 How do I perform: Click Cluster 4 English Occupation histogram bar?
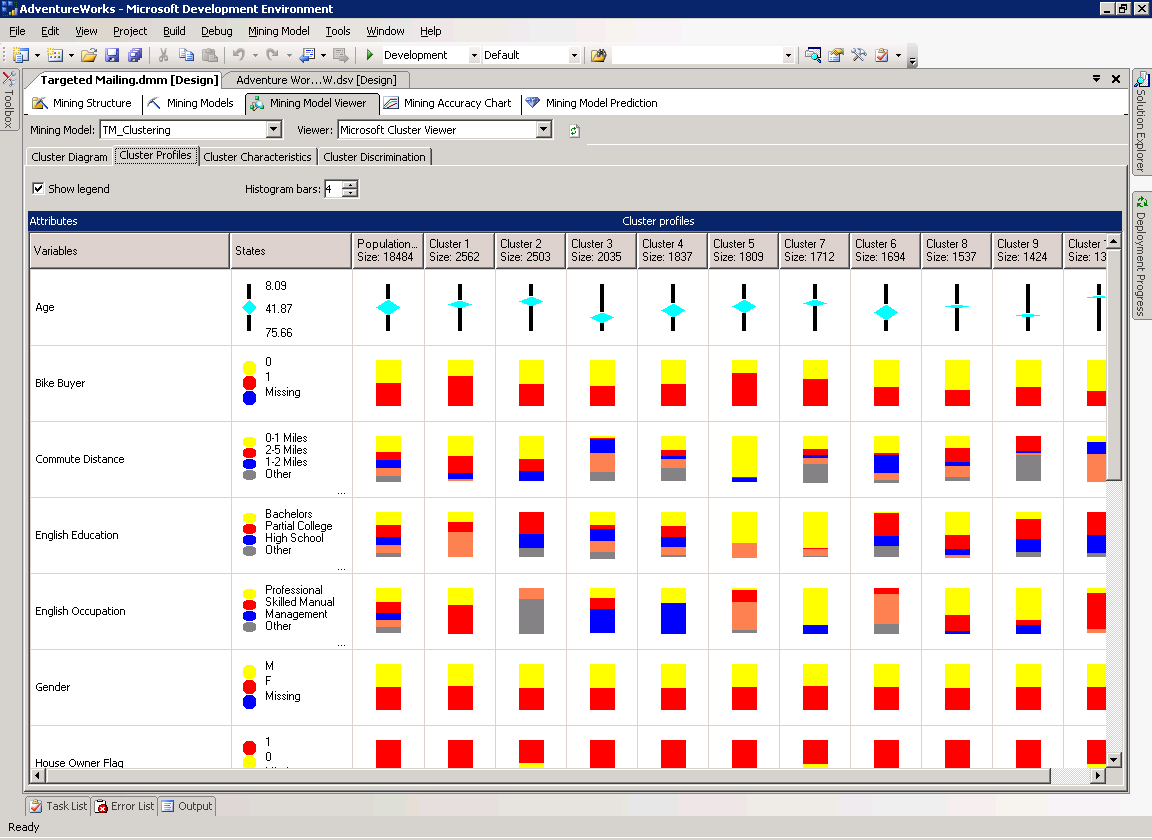point(673,611)
